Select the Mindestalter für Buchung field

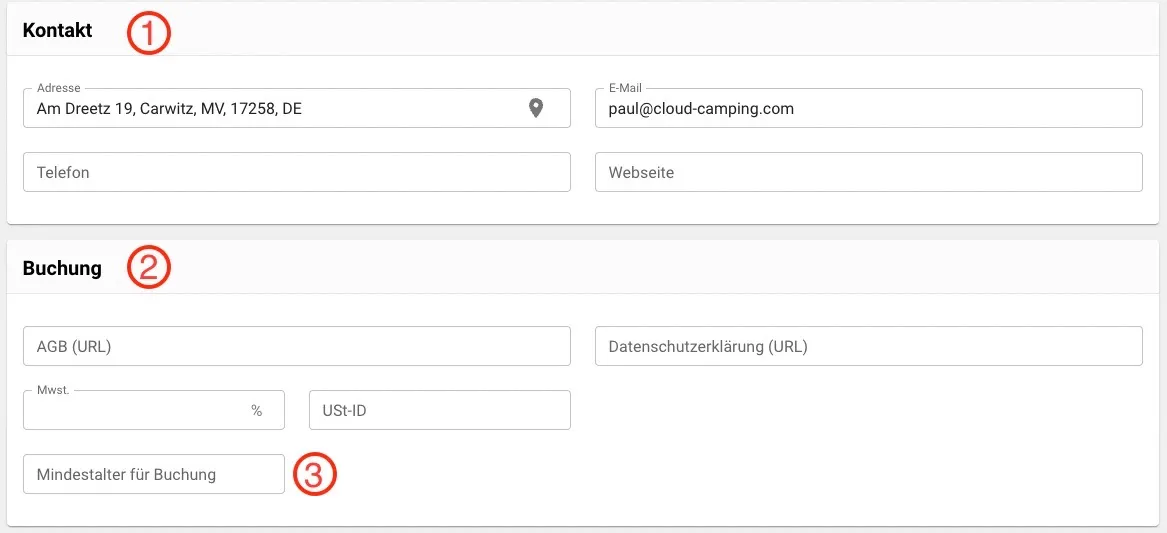[x=154, y=474]
